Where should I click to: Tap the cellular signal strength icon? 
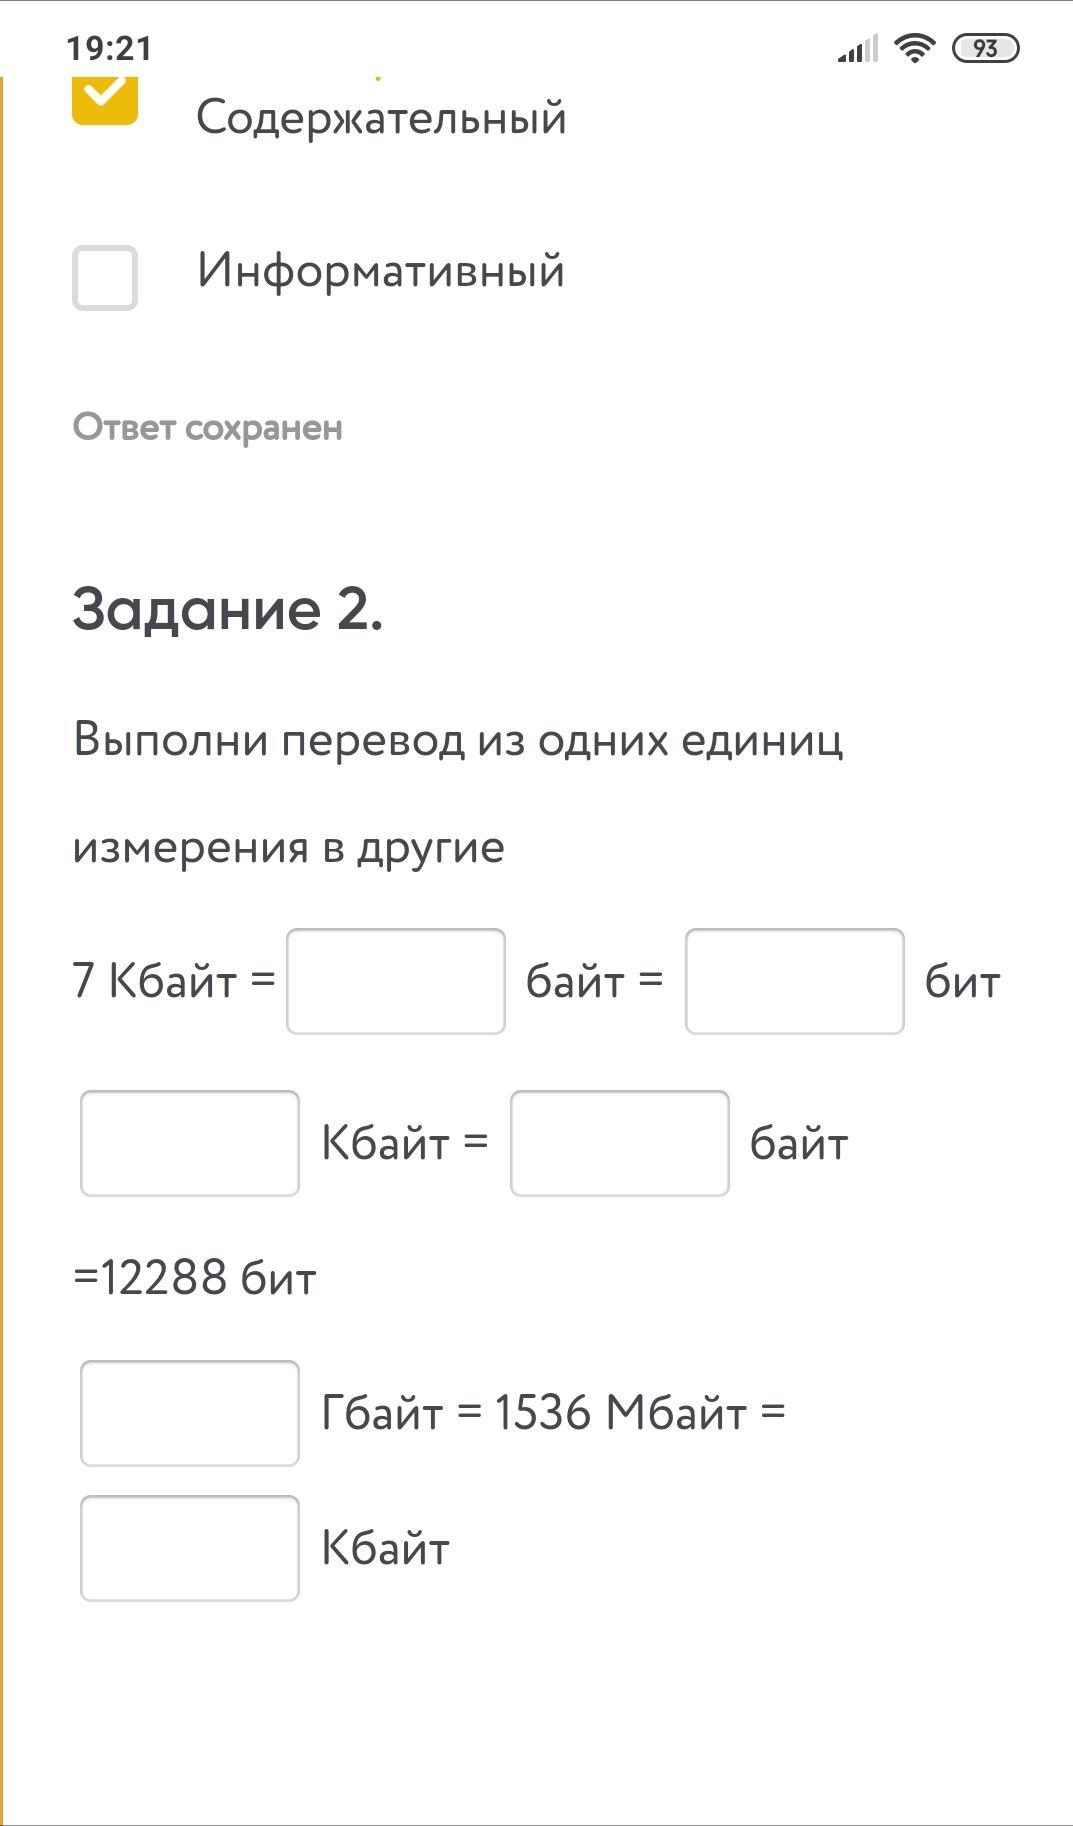tap(858, 48)
